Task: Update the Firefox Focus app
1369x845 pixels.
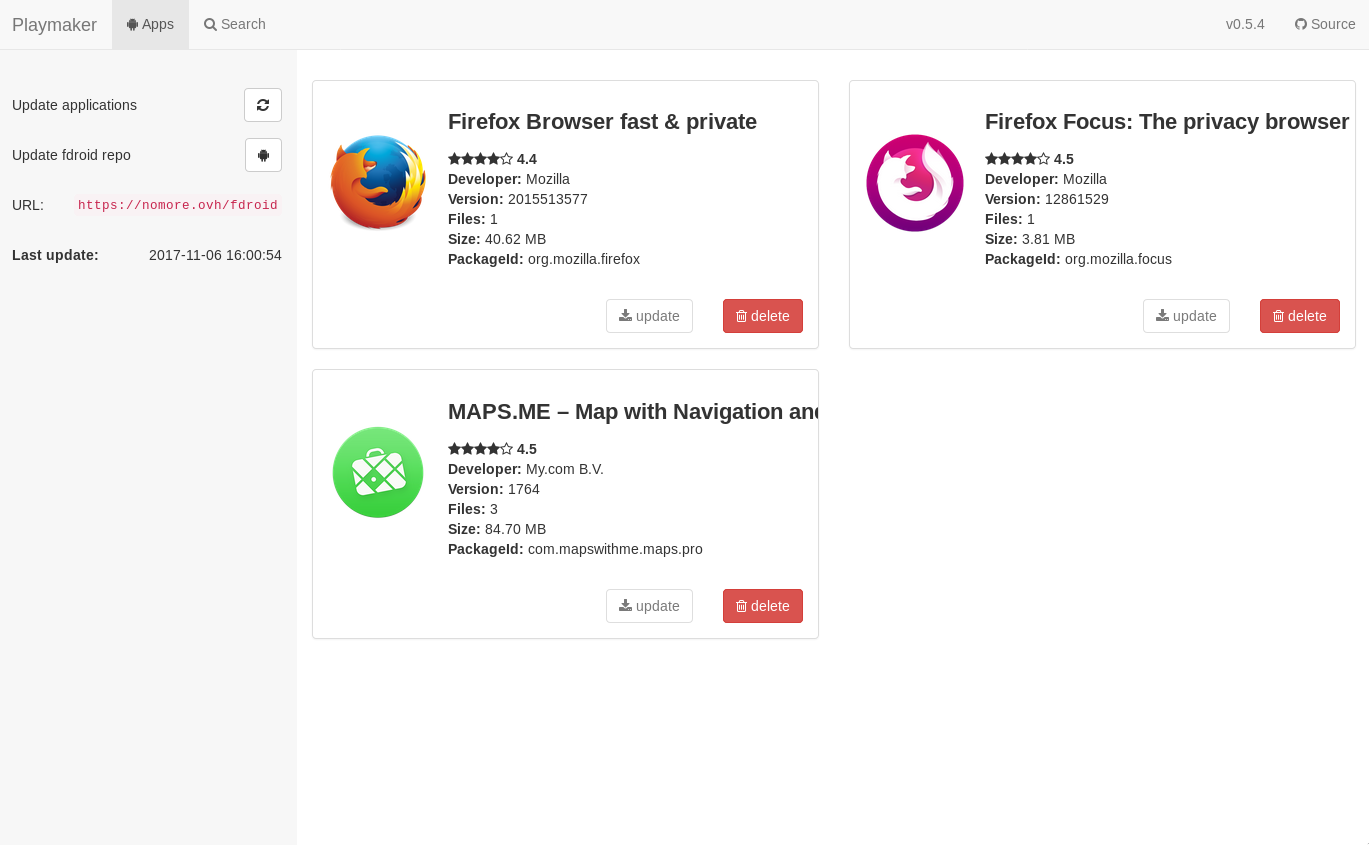Action: pyautogui.click(x=1186, y=316)
